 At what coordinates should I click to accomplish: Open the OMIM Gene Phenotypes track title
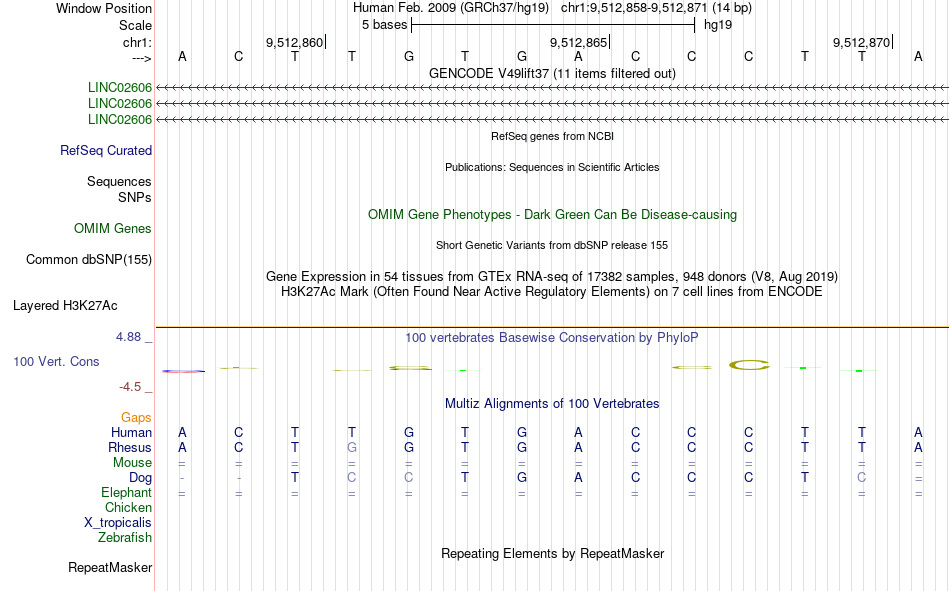(x=552, y=215)
